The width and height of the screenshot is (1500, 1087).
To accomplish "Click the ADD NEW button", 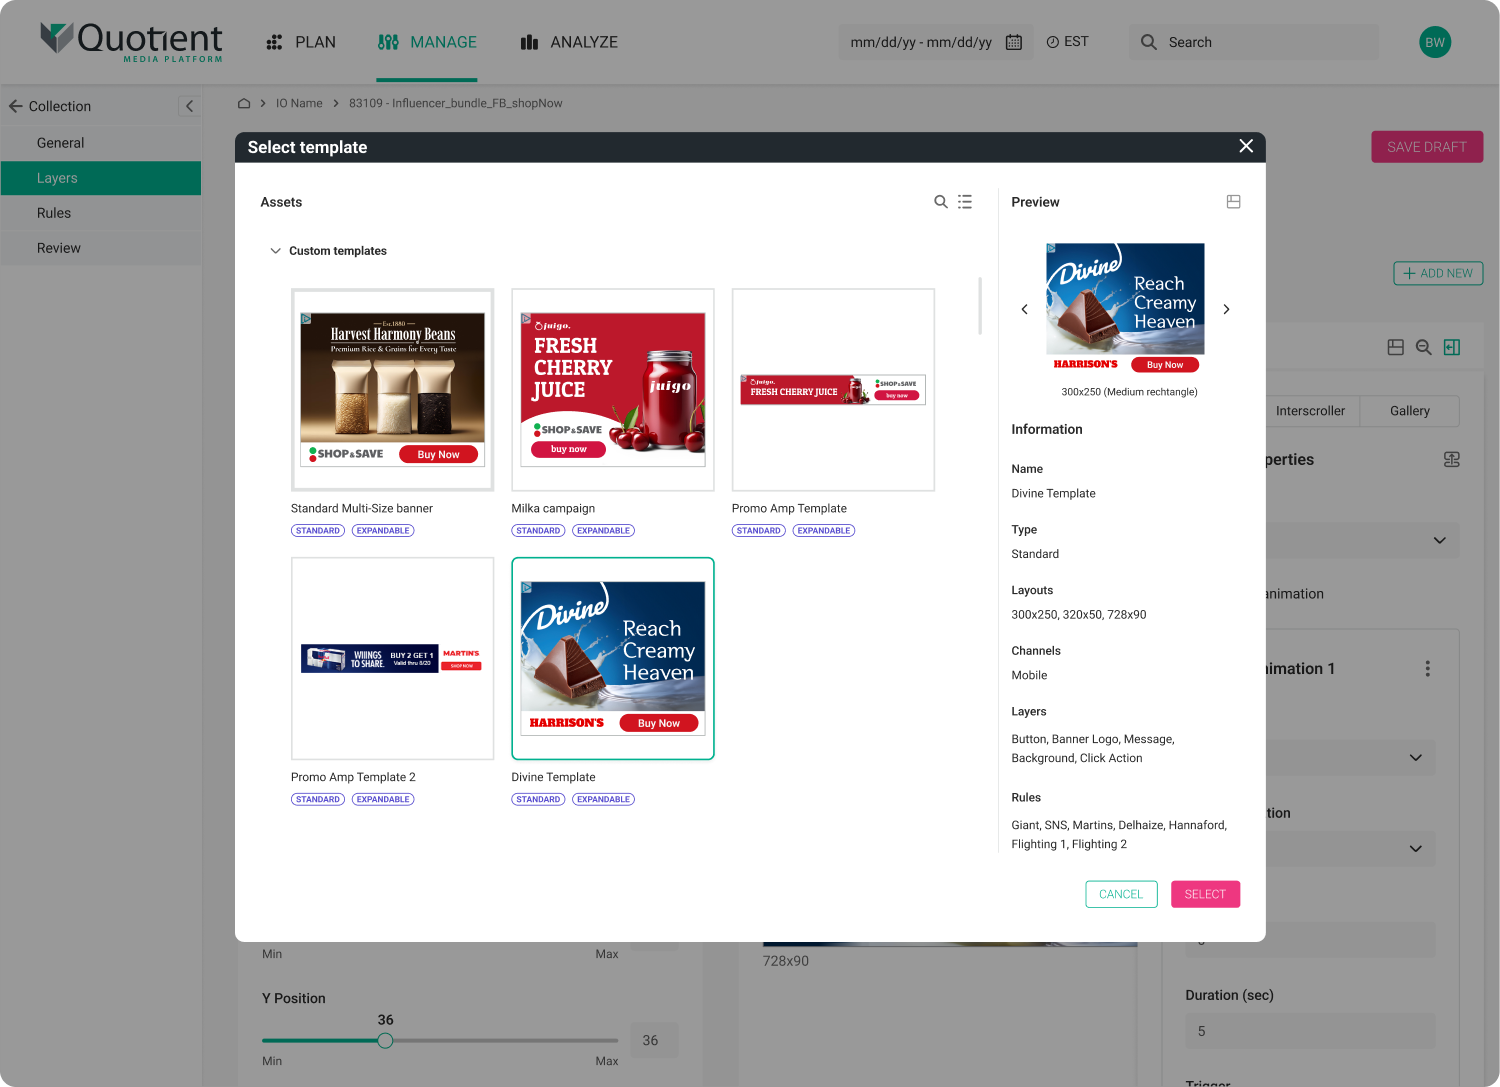I will tap(1438, 273).
